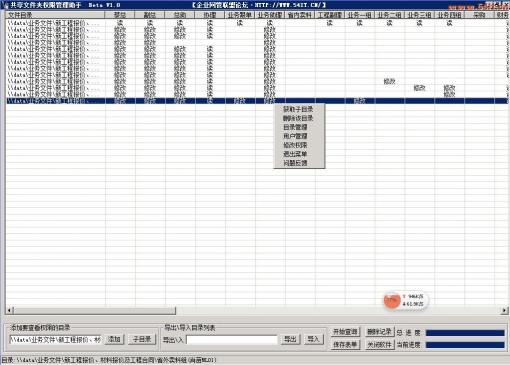The image size is (510, 365).
Task: Click the 添加 button
Action: point(114,339)
